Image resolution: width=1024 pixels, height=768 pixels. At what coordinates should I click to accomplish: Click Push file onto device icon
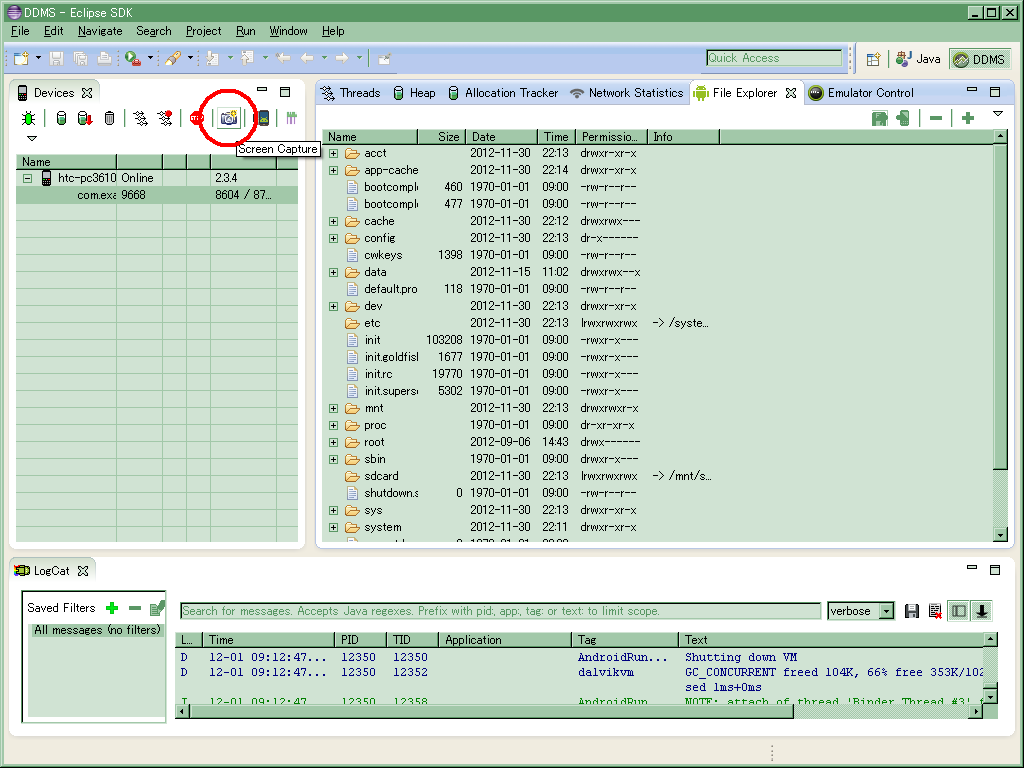tap(903, 118)
